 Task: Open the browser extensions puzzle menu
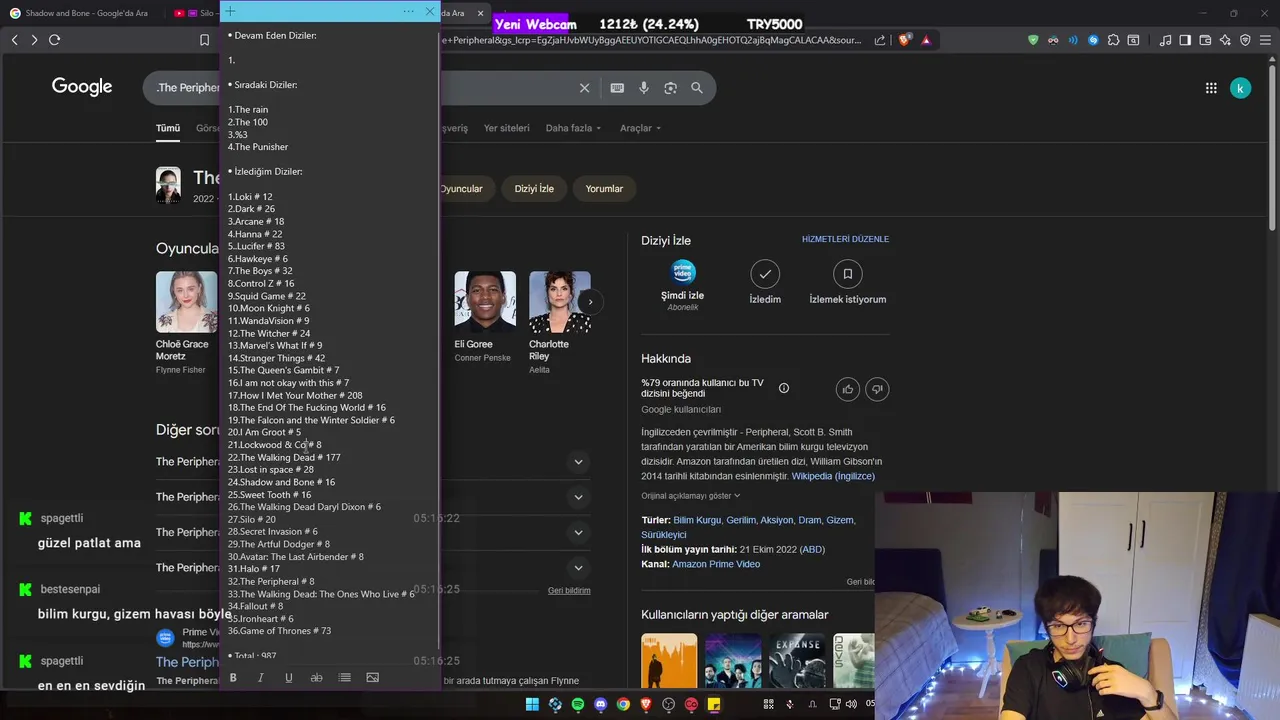pos(1113,40)
